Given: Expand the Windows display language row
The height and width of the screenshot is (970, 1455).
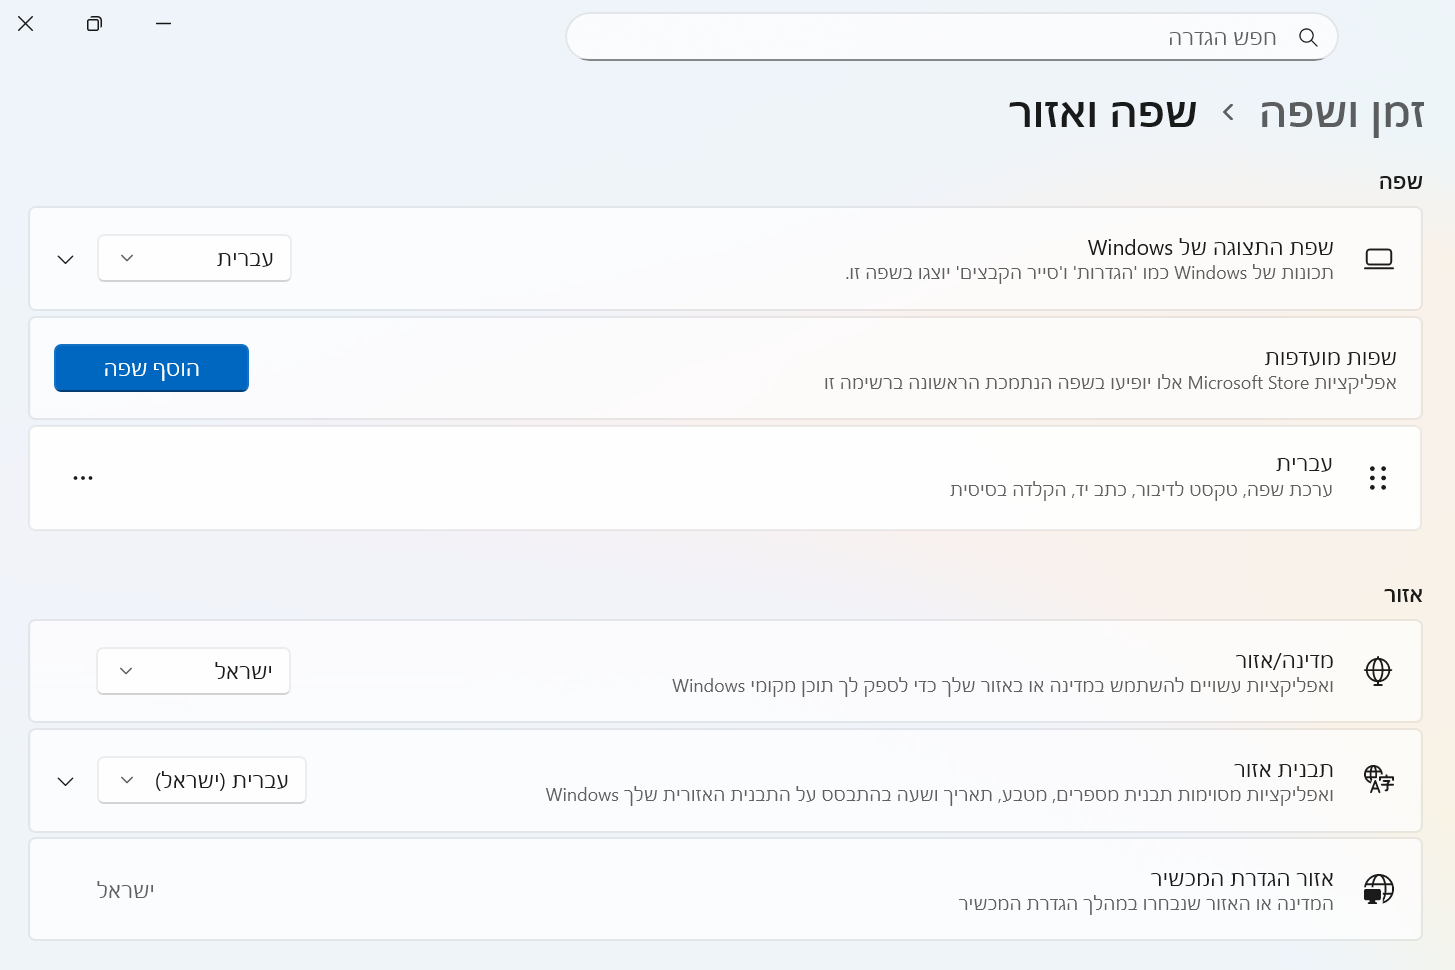Looking at the screenshot, I should [66, 260].
